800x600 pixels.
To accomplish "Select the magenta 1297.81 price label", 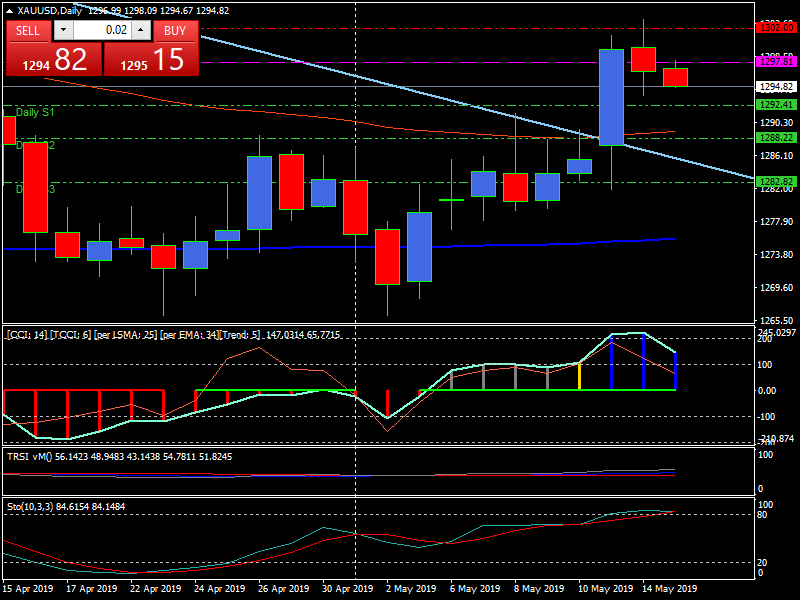I will click(776, 62).
